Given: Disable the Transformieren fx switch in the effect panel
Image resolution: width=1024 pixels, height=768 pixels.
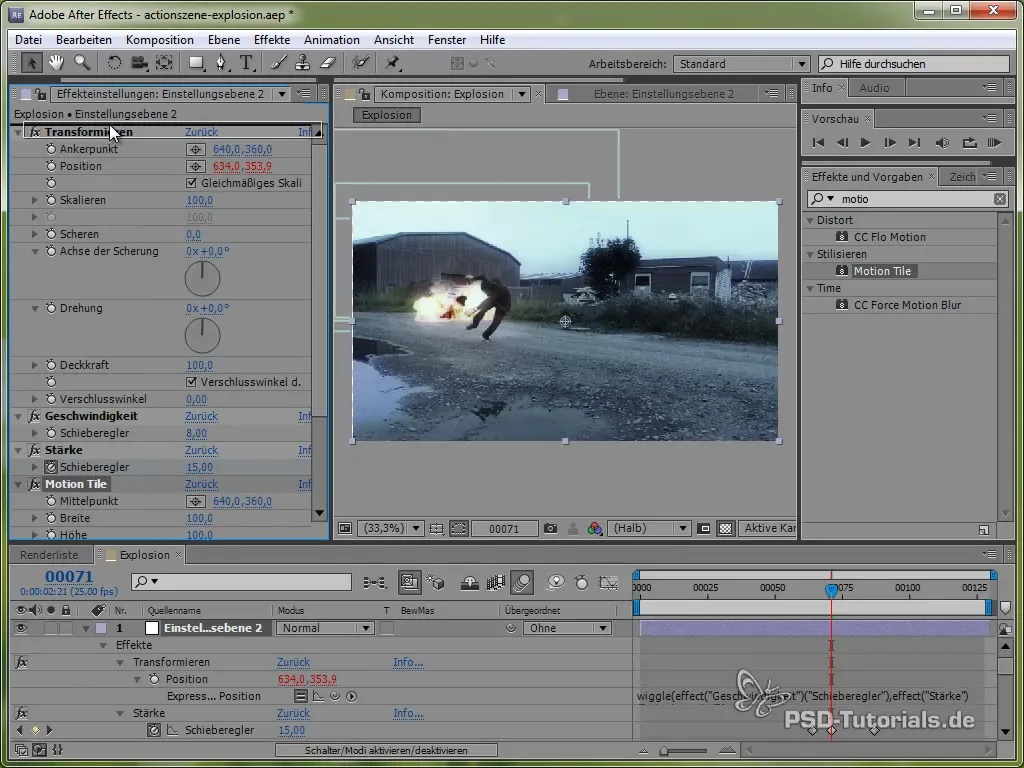Looking at the screenshot, I should coord(35,133).
